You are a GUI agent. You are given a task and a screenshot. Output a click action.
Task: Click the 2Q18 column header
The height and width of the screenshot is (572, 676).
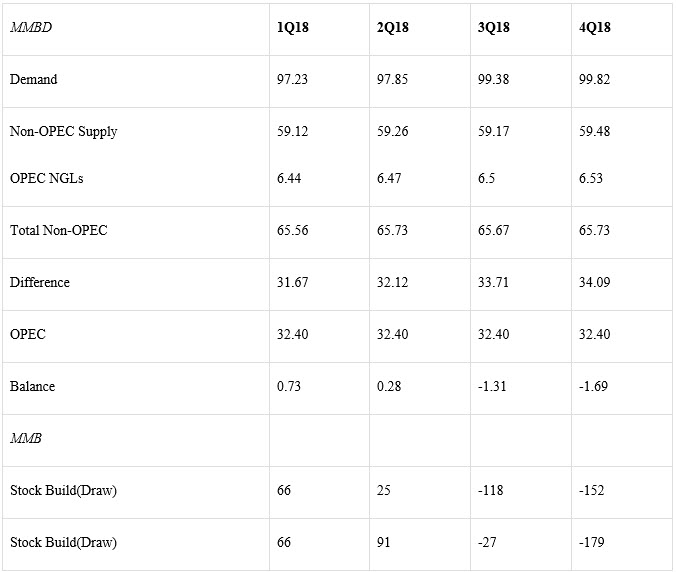[393, 27]
